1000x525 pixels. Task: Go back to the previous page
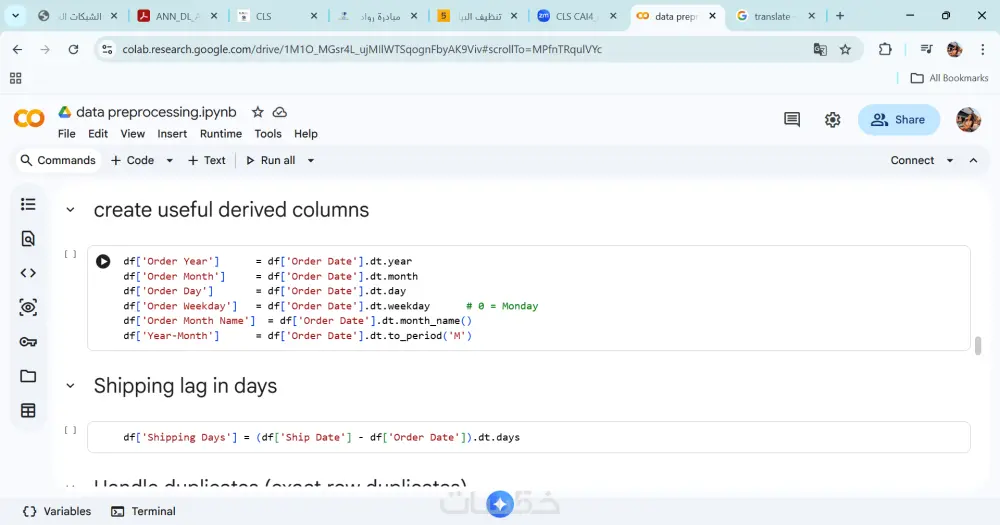17,49
